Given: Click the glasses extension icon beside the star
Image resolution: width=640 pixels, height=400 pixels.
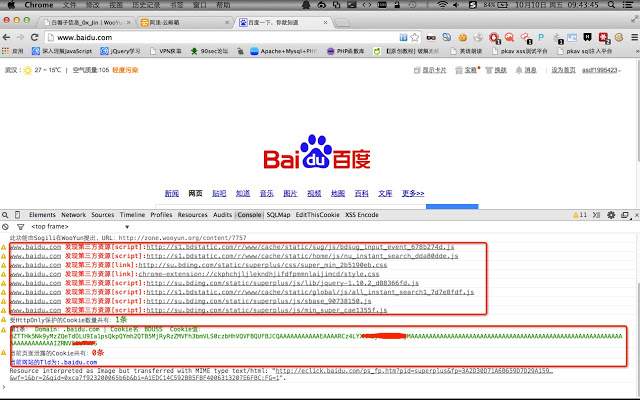Looking at the screenshot, I should 431,38.
